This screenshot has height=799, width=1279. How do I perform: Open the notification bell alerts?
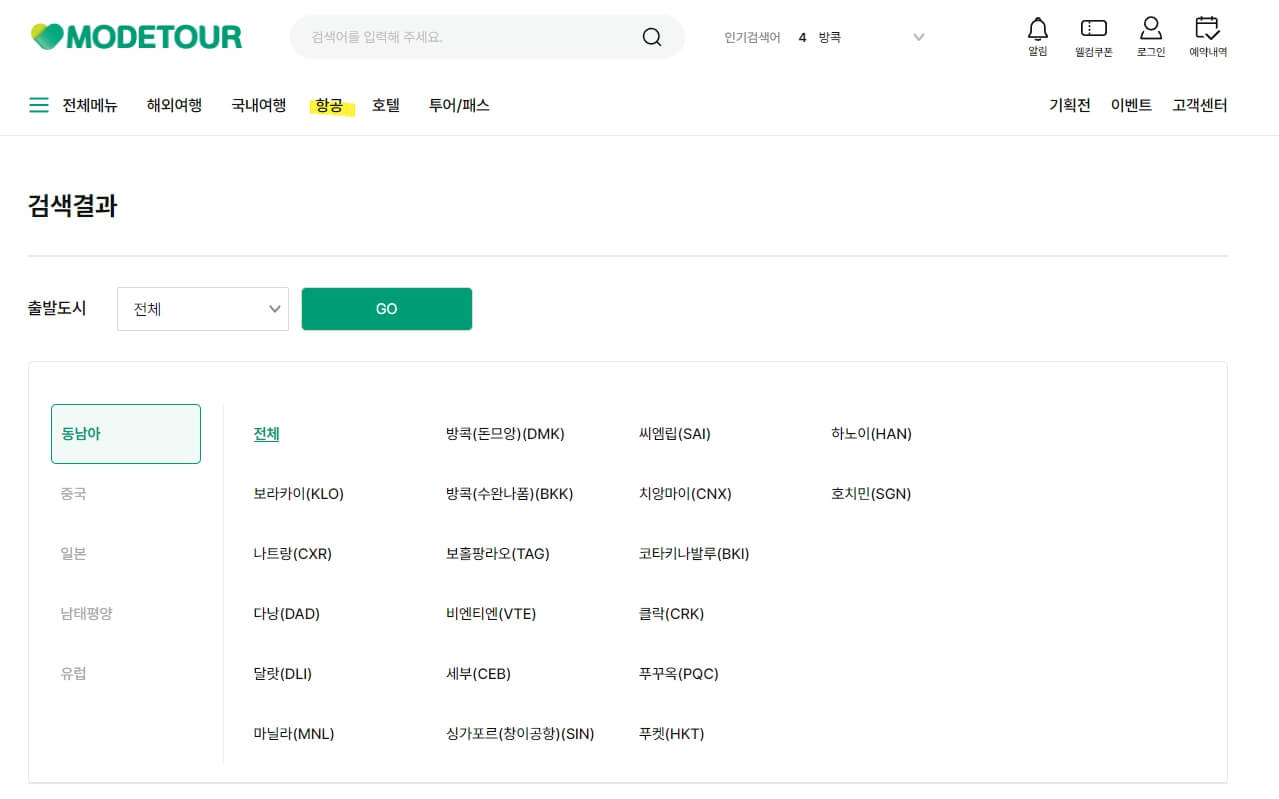pos(1037,30)
